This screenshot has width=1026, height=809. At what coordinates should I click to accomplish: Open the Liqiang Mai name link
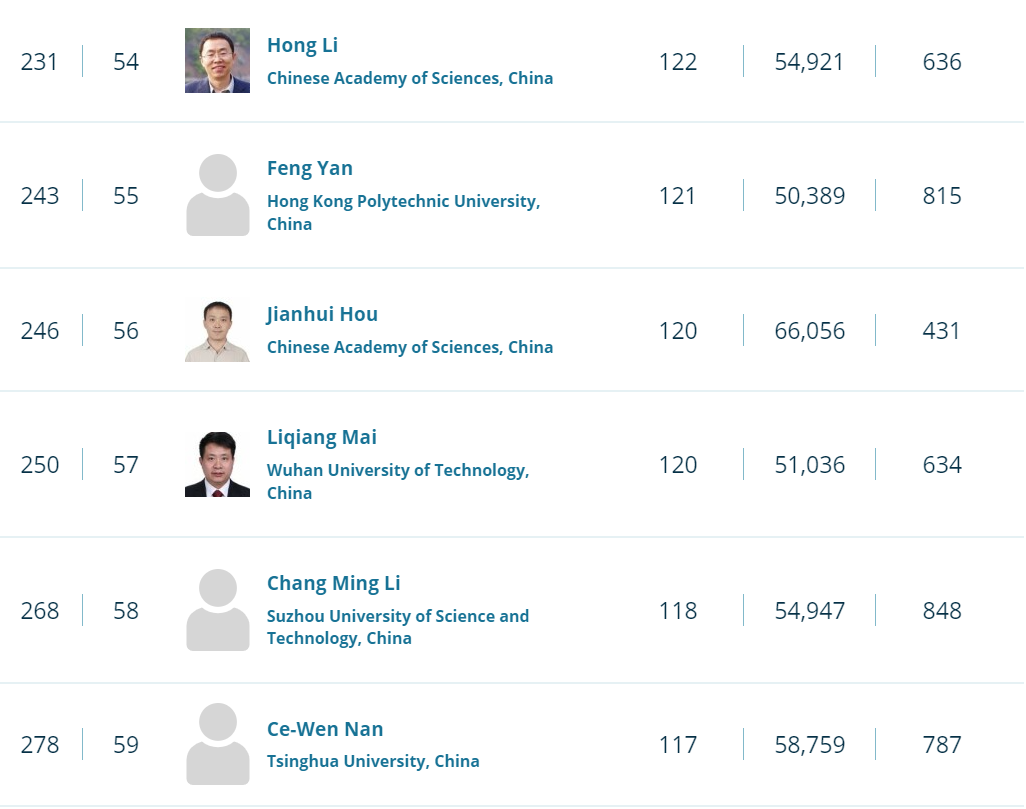tap(322, 437)
